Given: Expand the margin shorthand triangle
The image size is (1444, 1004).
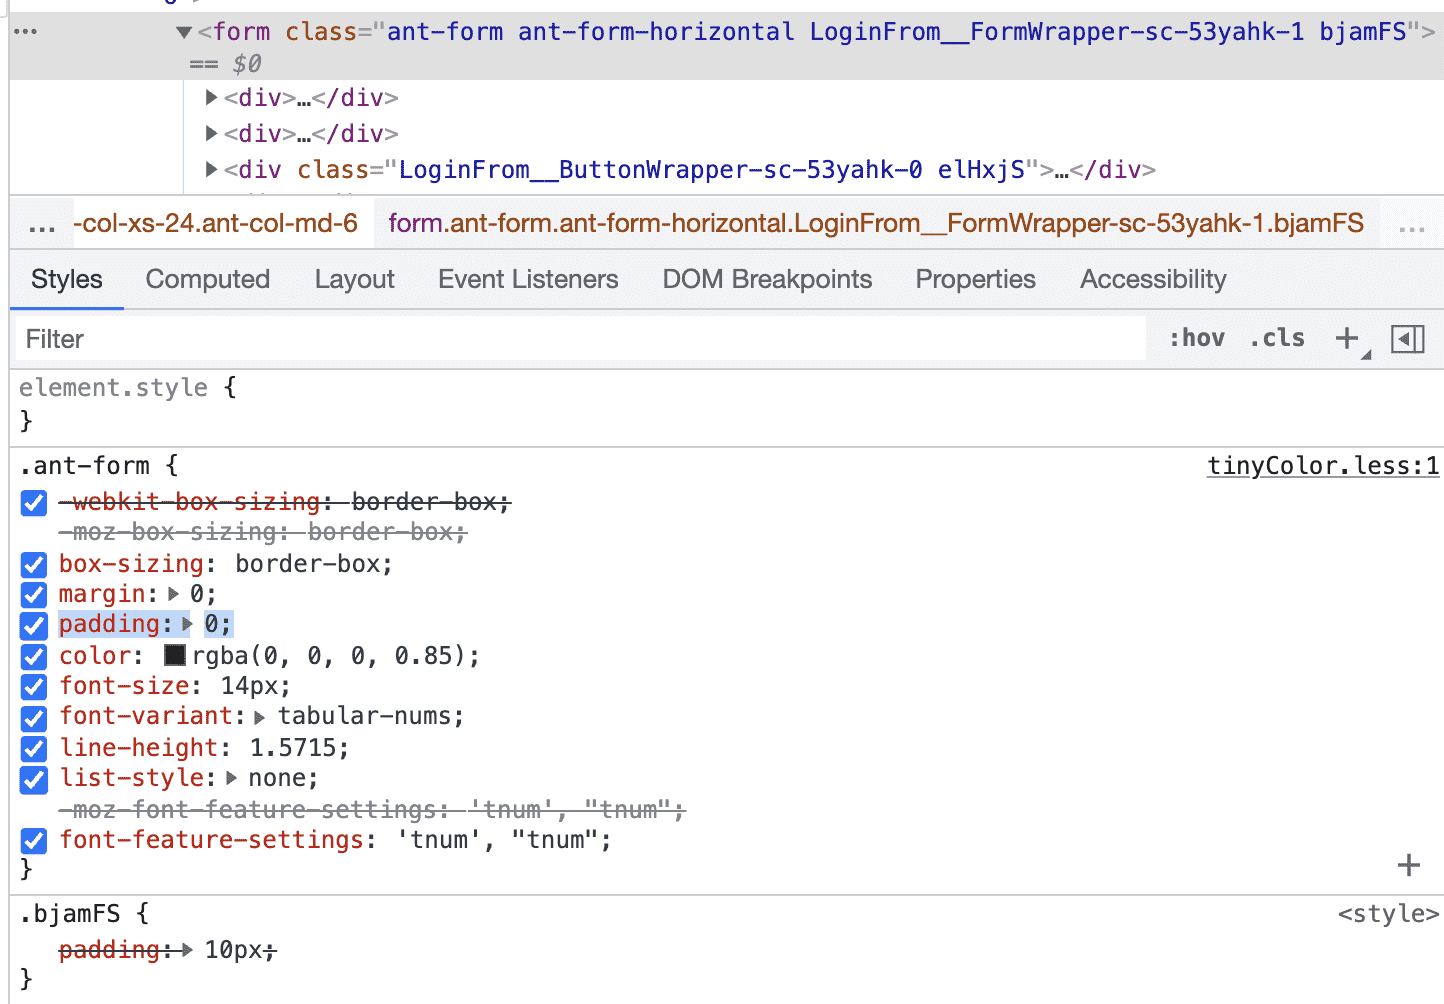Looking at the screenshot, I should (174, 595).
